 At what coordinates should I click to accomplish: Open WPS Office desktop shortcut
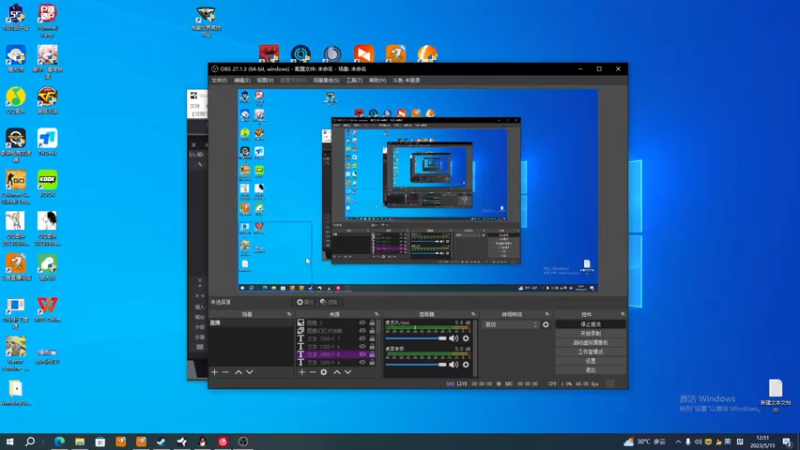click(47, 310)
